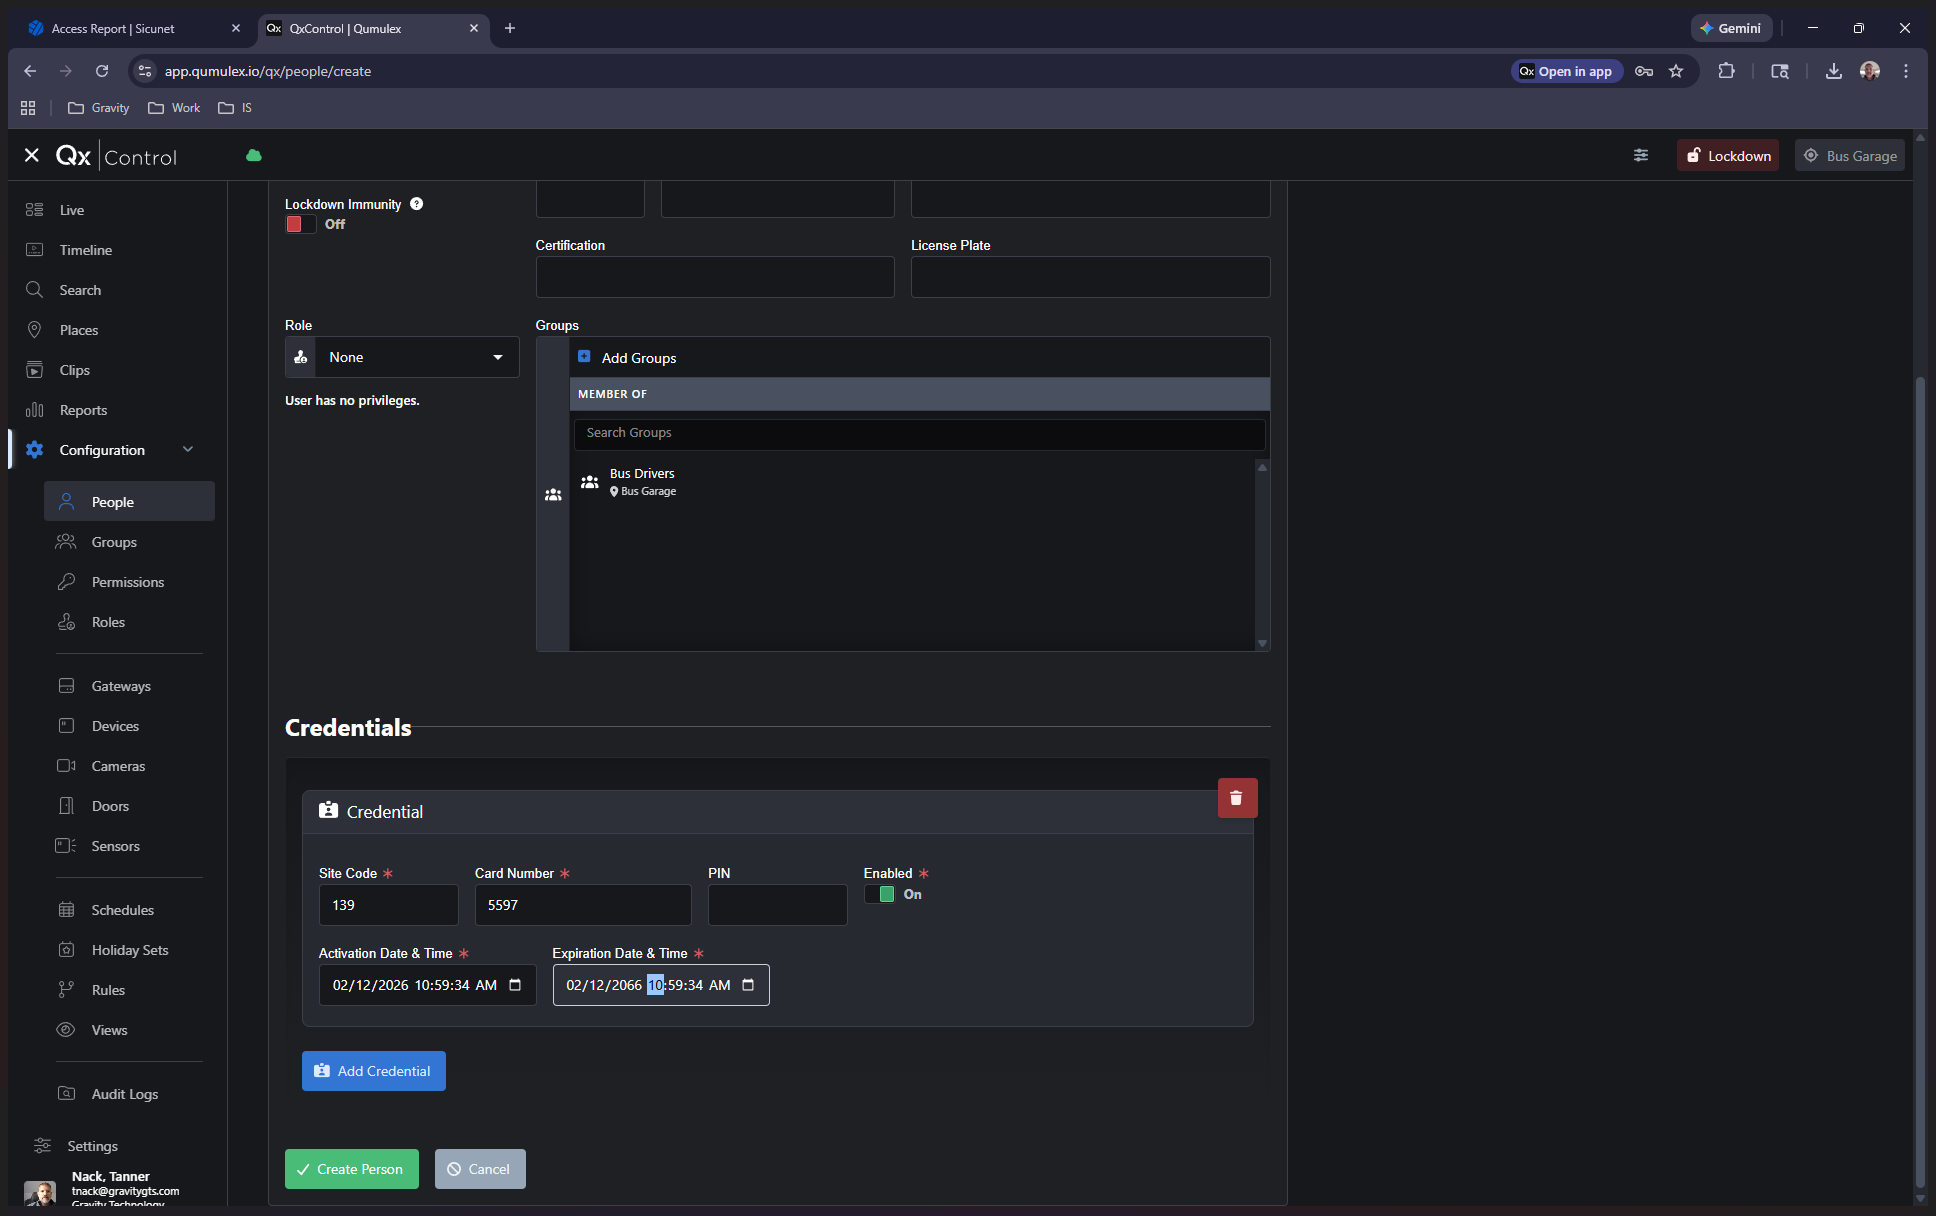Open Expiration Date calendar picker icon
This screenshot has width=1936, height=1216.
tap(748, 985)
